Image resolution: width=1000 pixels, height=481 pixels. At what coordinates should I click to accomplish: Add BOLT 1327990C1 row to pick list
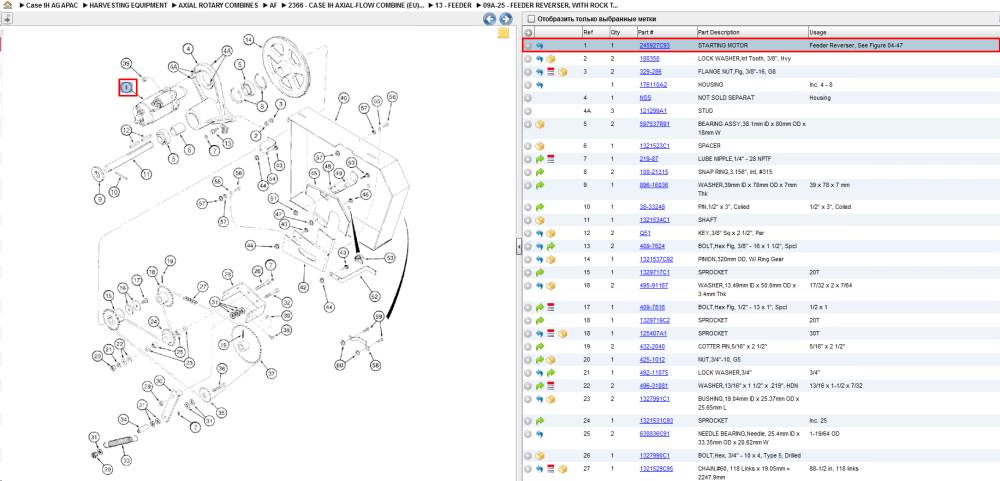click(x=528, y=456)
